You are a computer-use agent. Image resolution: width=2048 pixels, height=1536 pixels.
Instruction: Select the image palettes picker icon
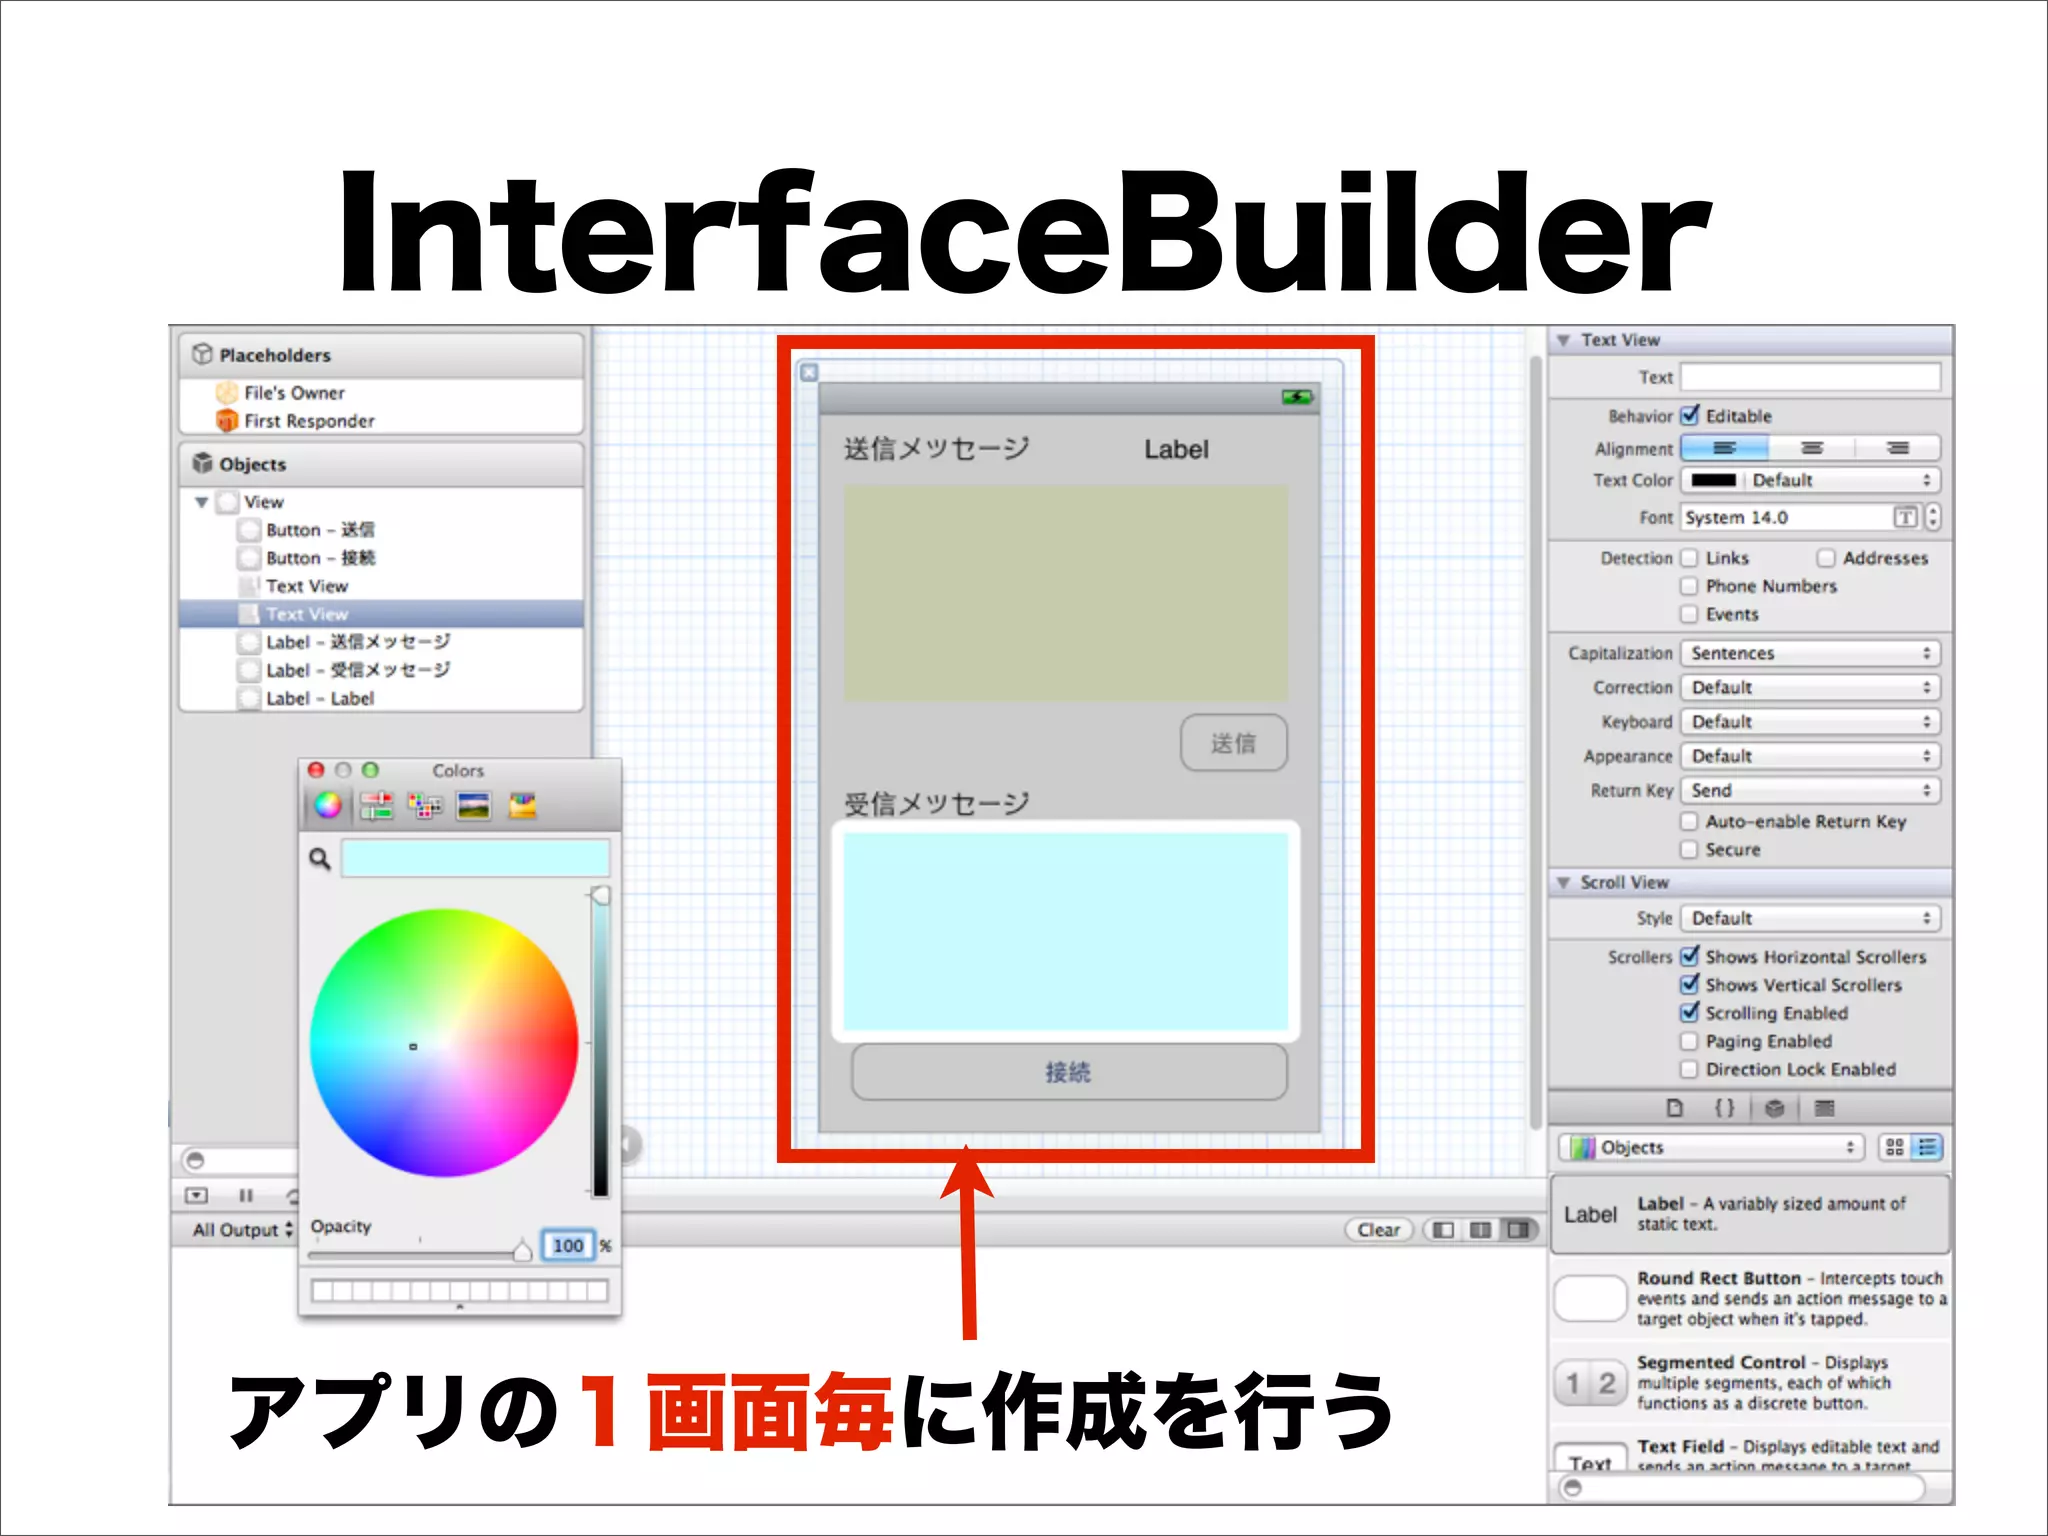tap(473, 805)
